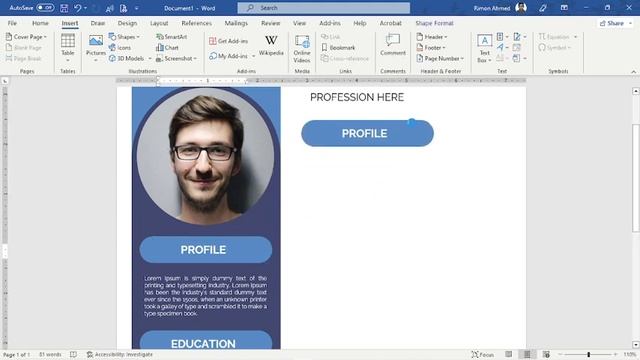Save the document with the floppy disk icon

pos(64,8)
